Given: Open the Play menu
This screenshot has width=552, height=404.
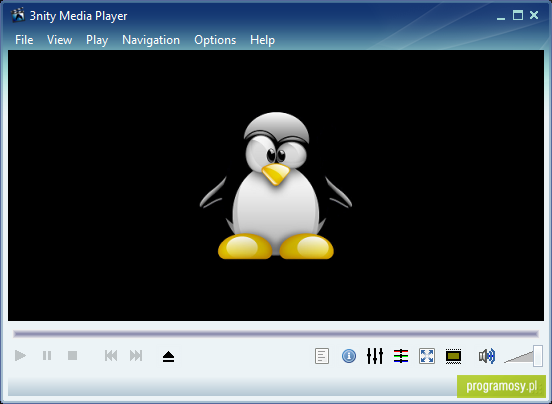Looking at the screenshot, I should click(x=97, y=40).
